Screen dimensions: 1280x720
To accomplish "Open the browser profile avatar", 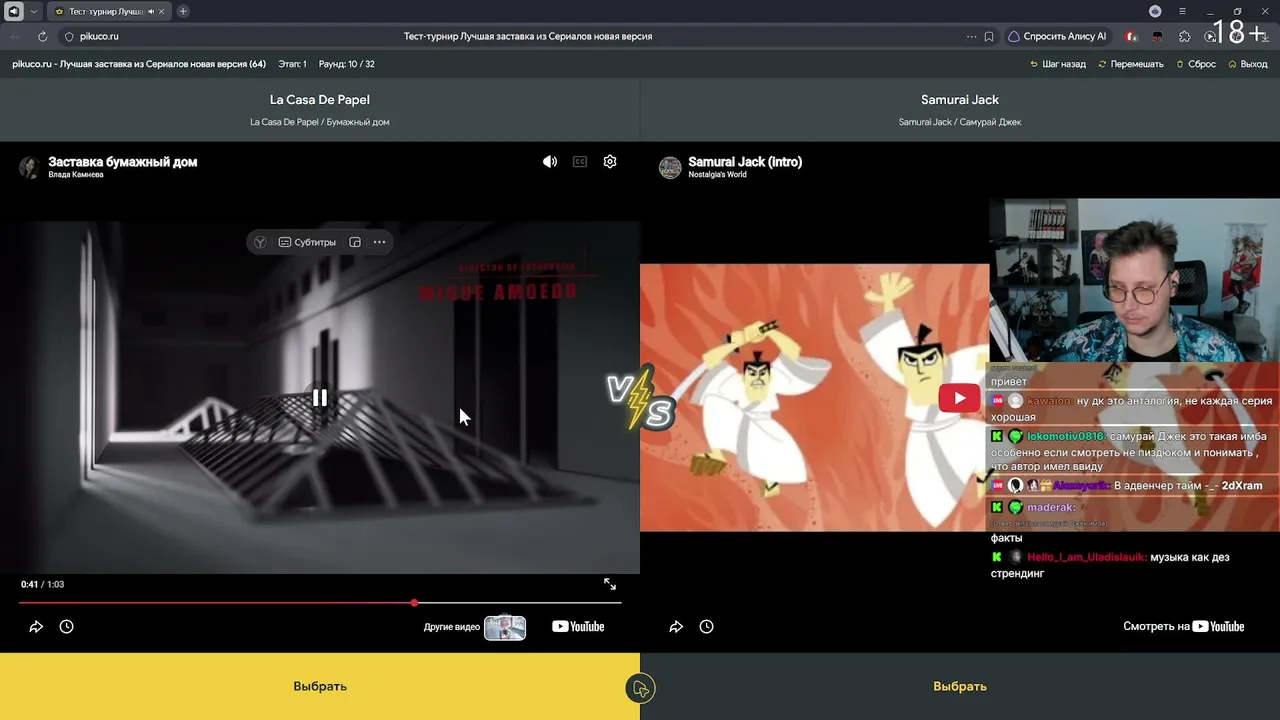I will (1156, 11).
